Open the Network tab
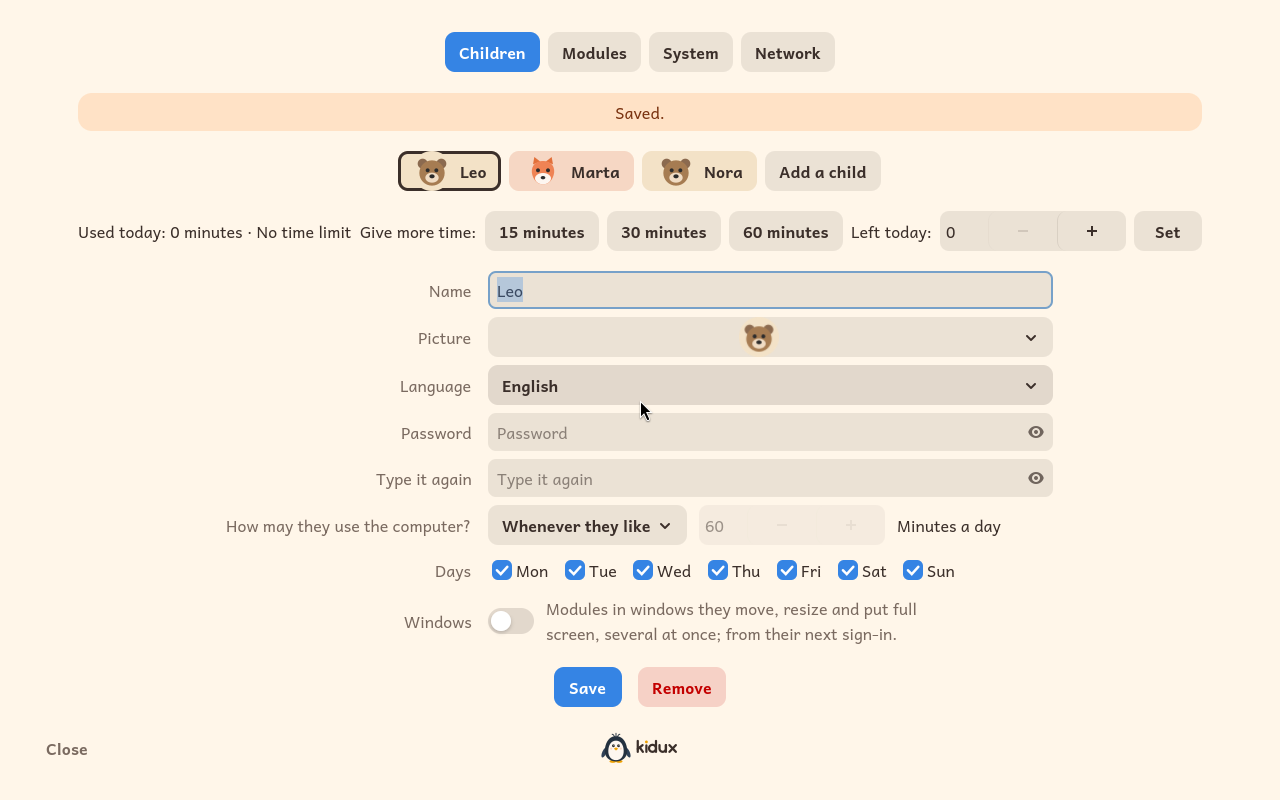This screenshot has width=1280, height=800. [x=788, y=52]
